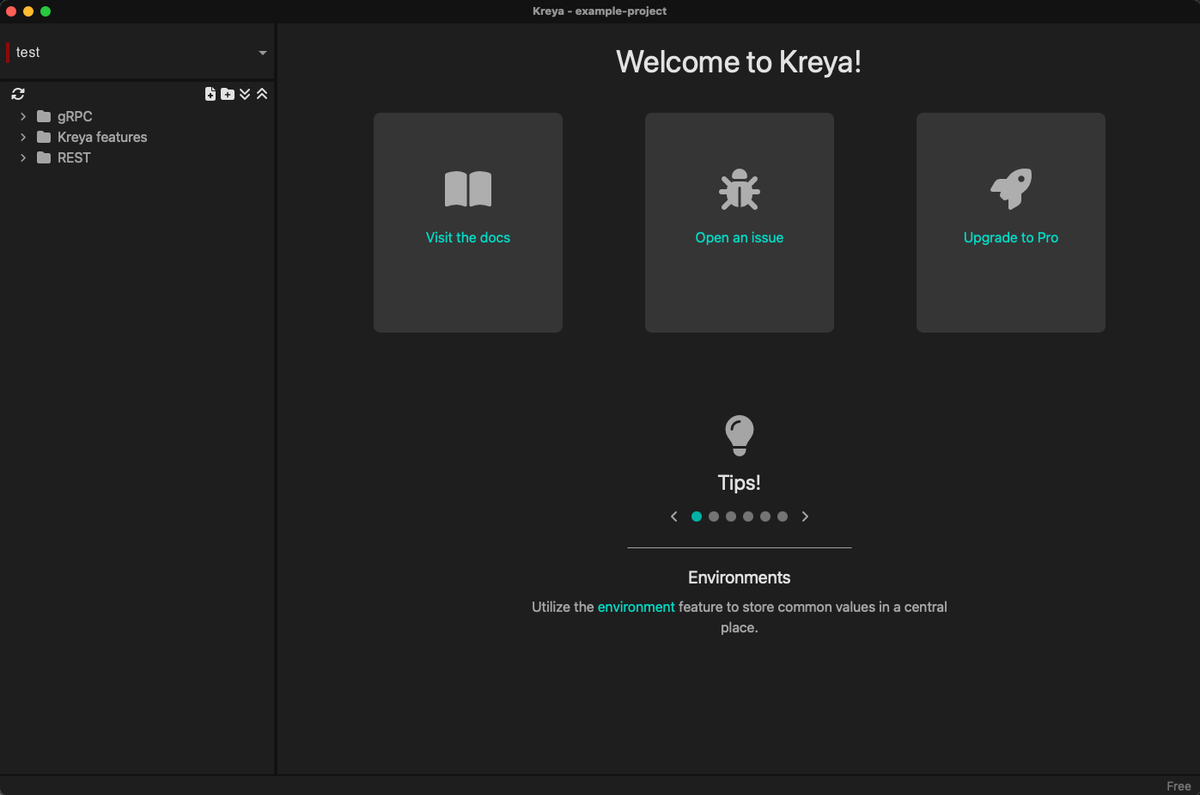
Task: Click the bug icon on the issue card
Action: tap(739, 188)
